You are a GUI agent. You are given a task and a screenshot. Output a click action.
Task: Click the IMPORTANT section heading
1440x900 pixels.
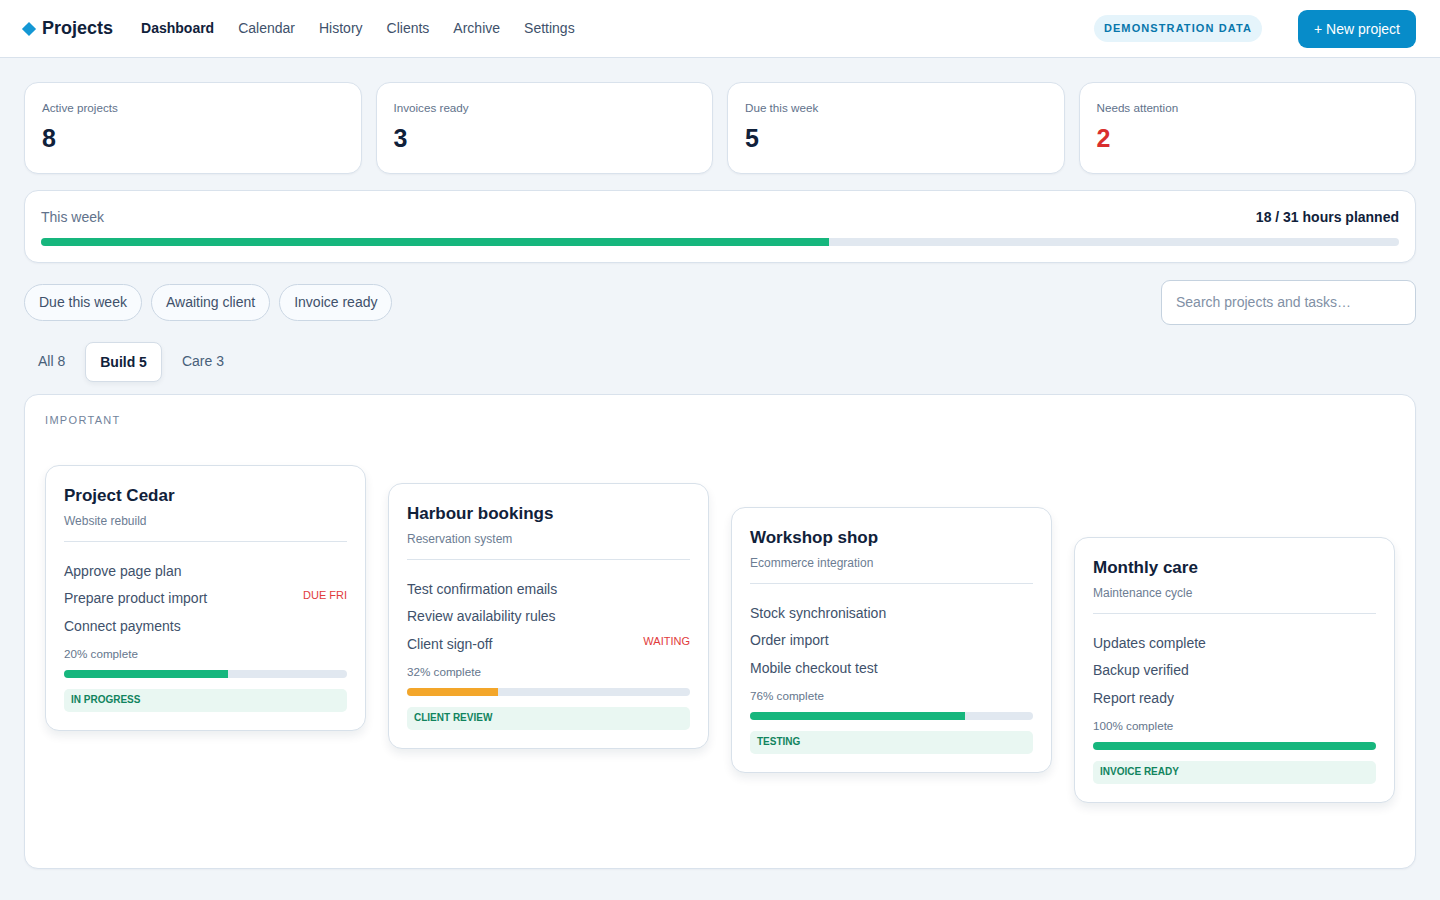[x=82, y=420]
